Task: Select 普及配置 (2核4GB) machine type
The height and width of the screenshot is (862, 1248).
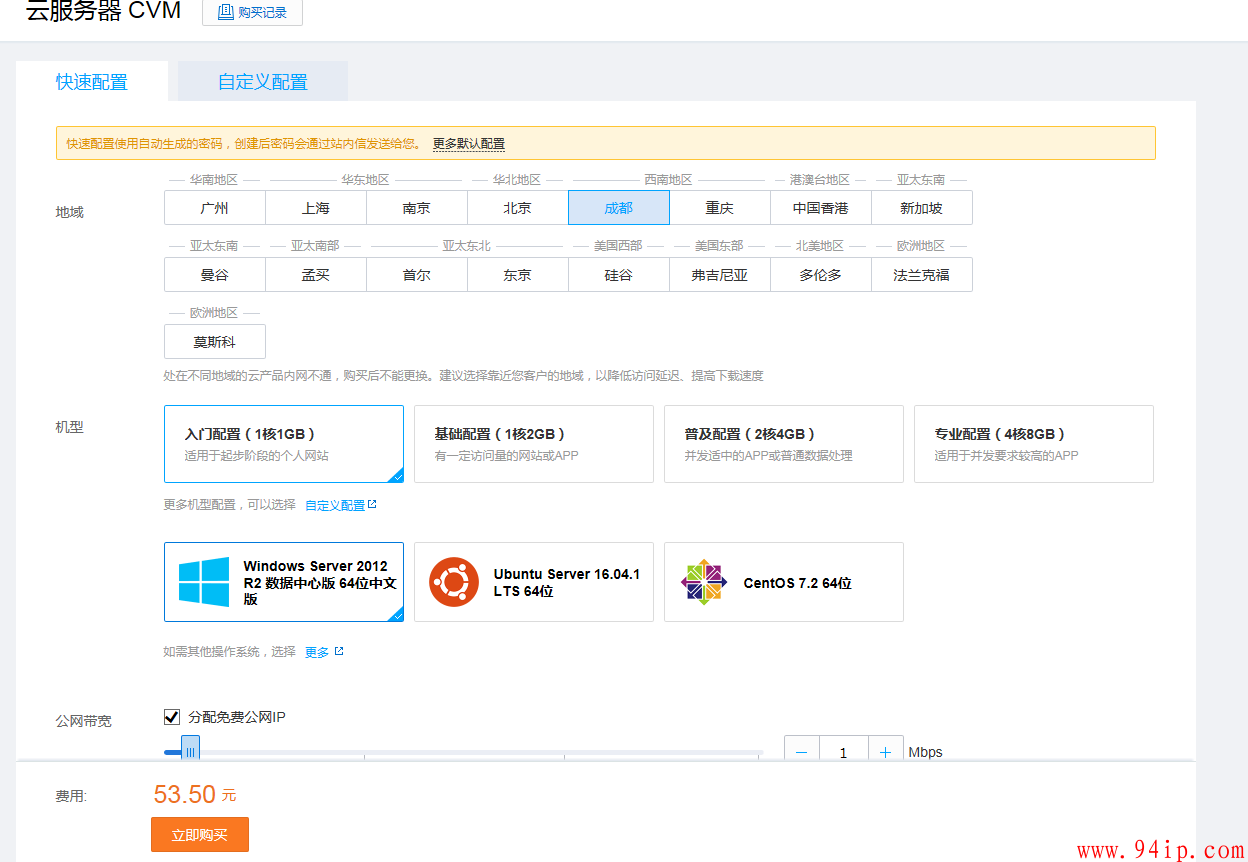Action: (x=784, y=444)
